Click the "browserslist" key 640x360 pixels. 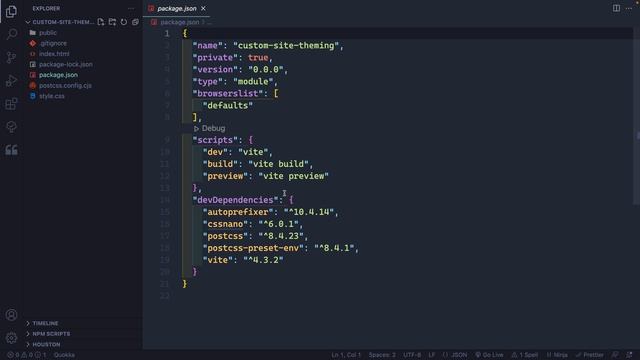(228, 93)
